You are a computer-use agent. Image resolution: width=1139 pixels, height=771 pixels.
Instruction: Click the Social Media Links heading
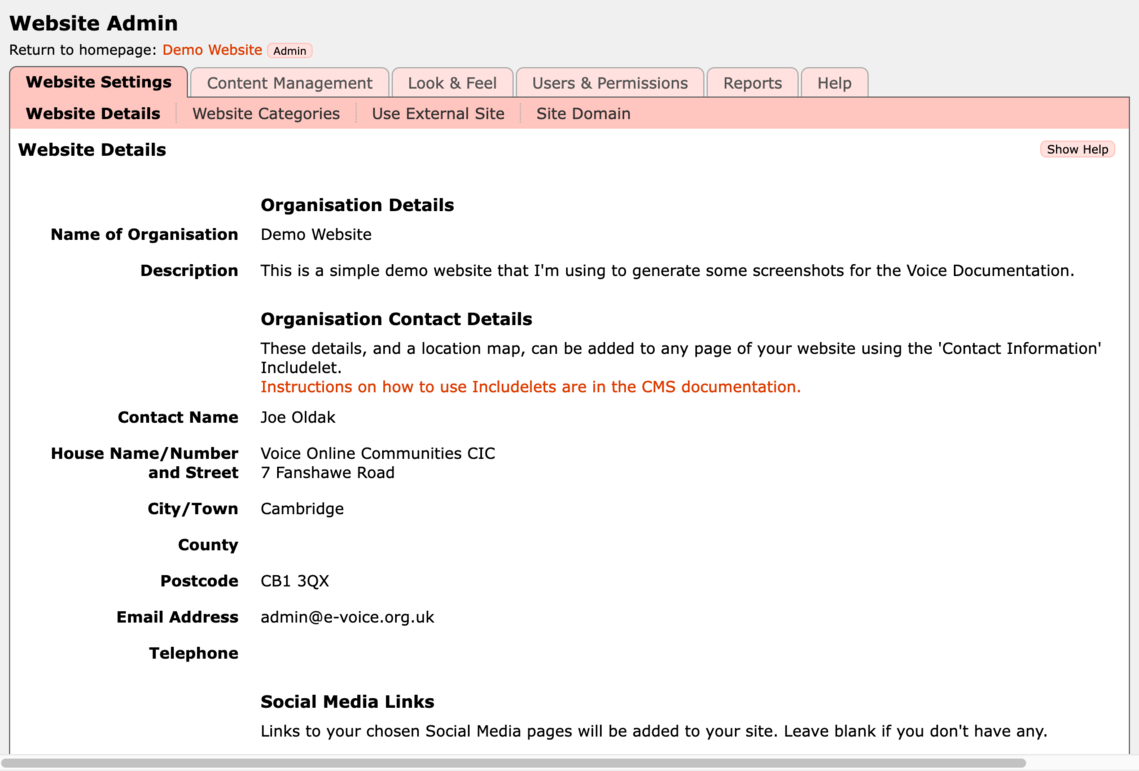(x=347, y=702)
